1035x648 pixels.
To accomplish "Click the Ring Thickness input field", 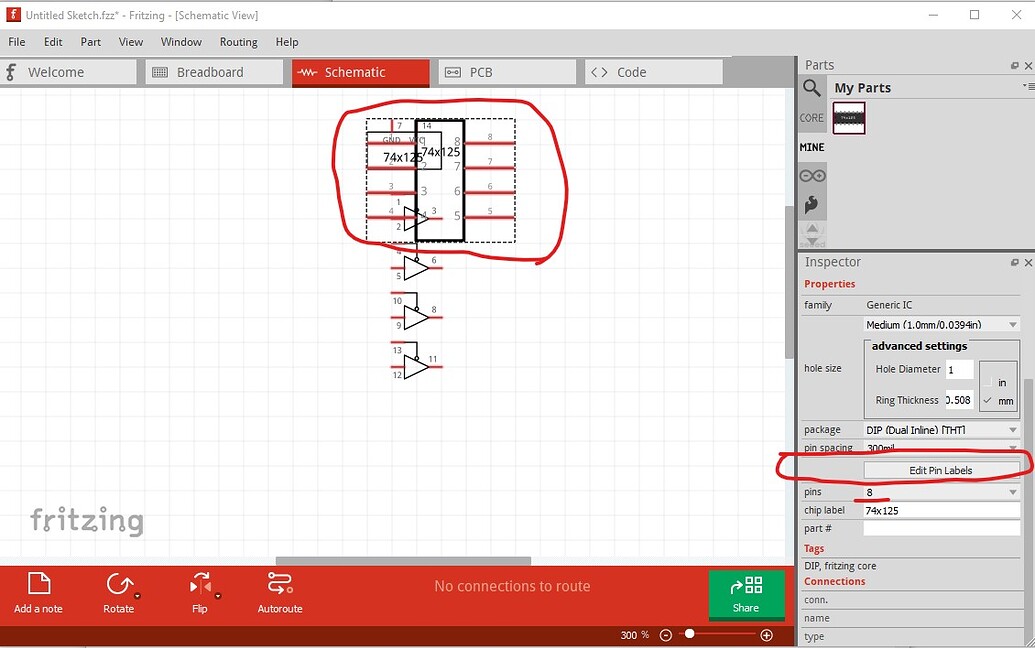I will coord(960,400).
